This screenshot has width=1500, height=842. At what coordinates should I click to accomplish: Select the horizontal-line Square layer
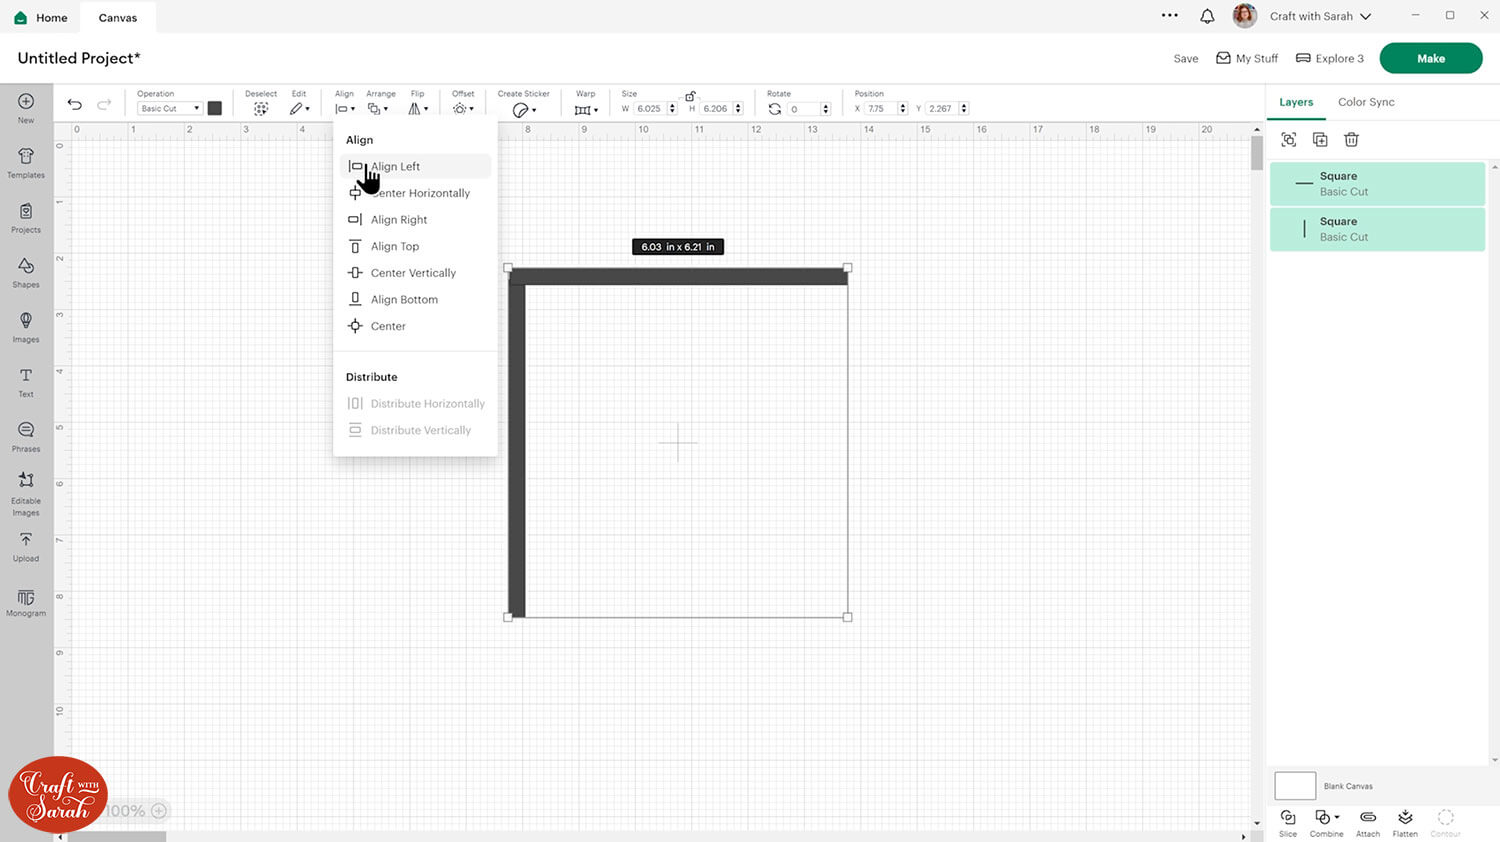point(1377,184)
